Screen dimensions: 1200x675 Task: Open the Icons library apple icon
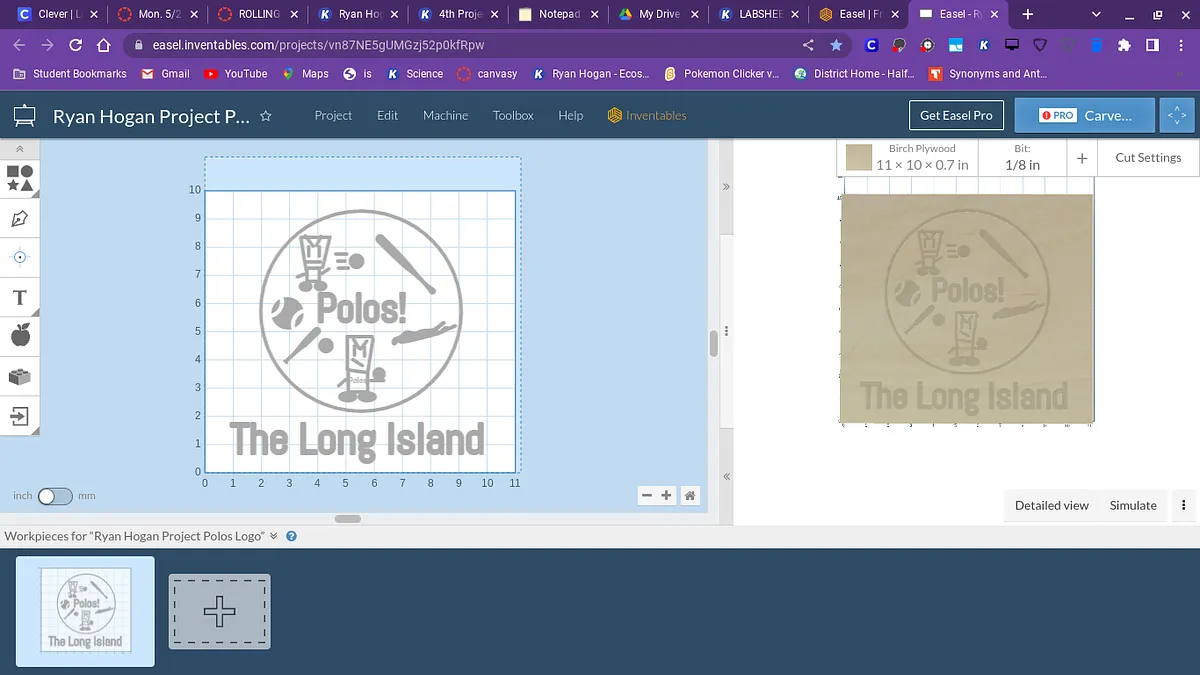pyautogui.click(x=20, y=335)
